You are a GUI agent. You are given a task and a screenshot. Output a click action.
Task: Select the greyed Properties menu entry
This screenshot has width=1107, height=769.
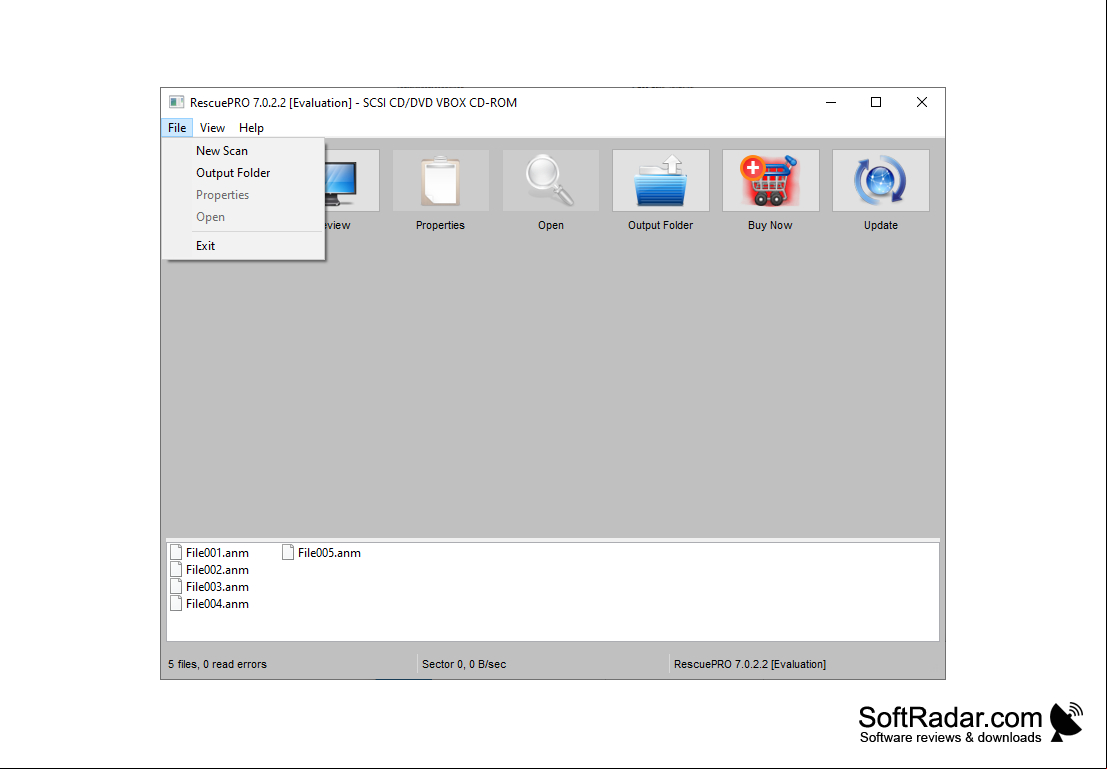pos(244,195)
